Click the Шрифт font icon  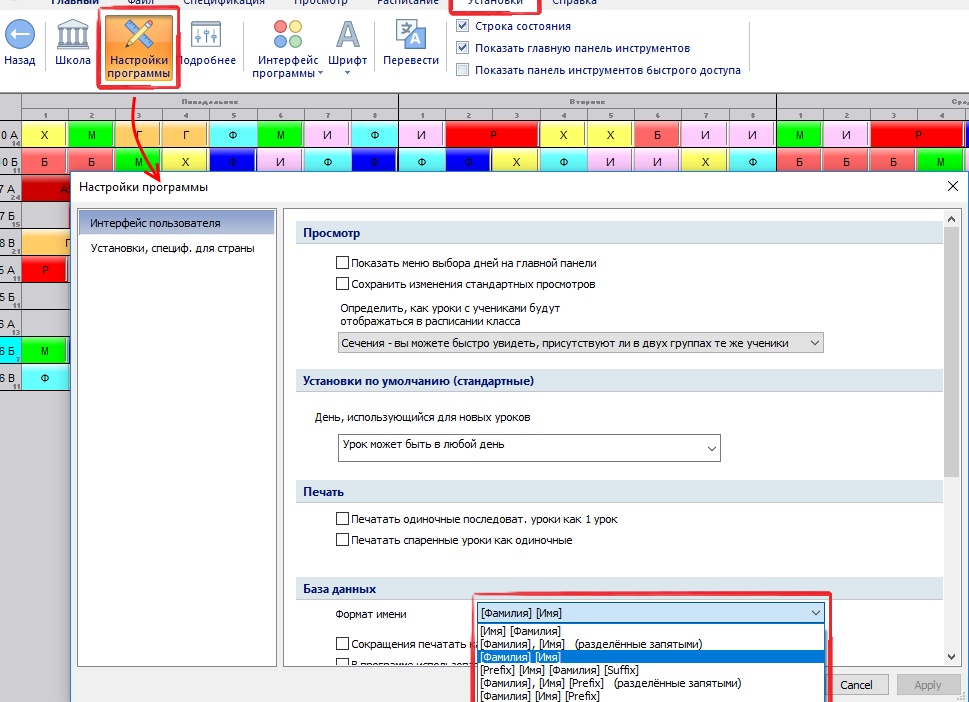347,34
